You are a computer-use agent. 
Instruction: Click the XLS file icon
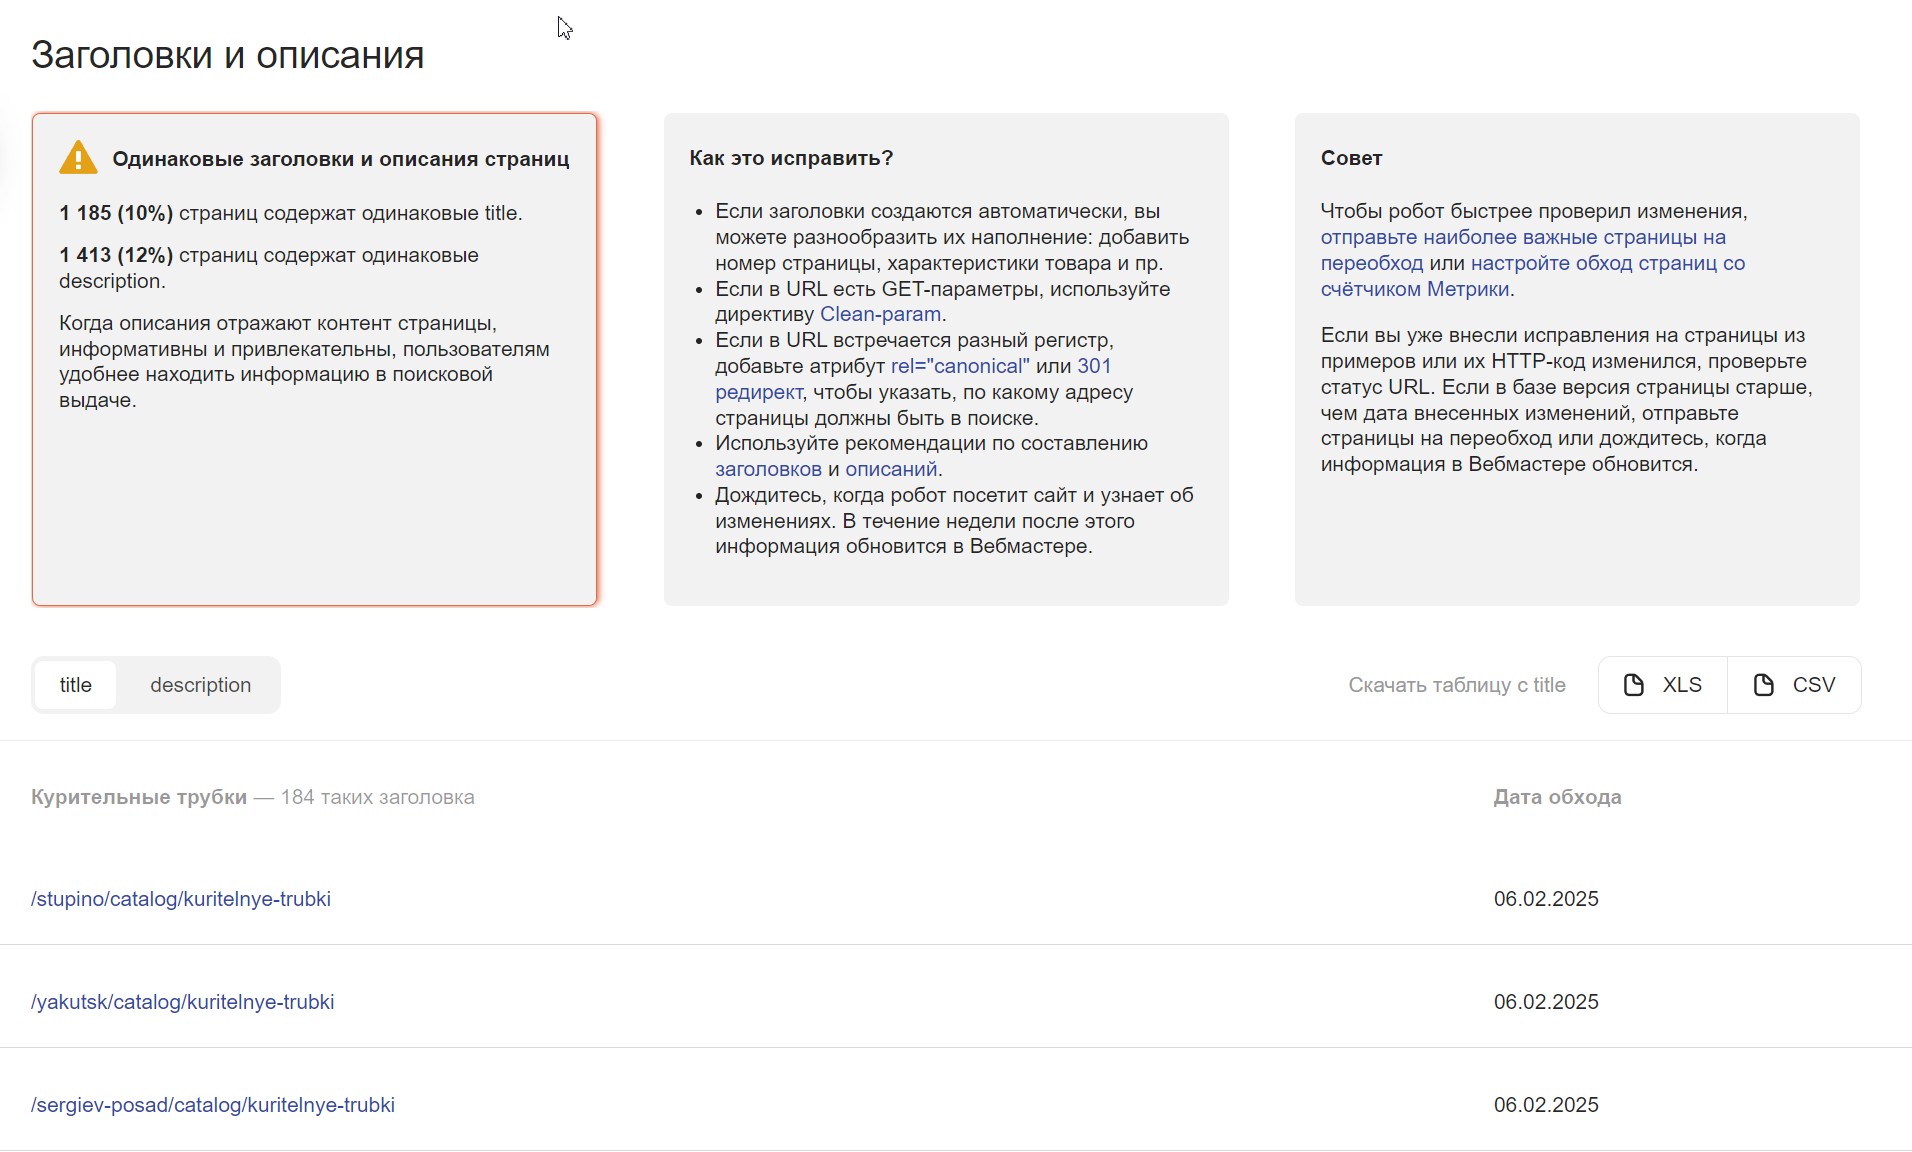coord(1634,685)
